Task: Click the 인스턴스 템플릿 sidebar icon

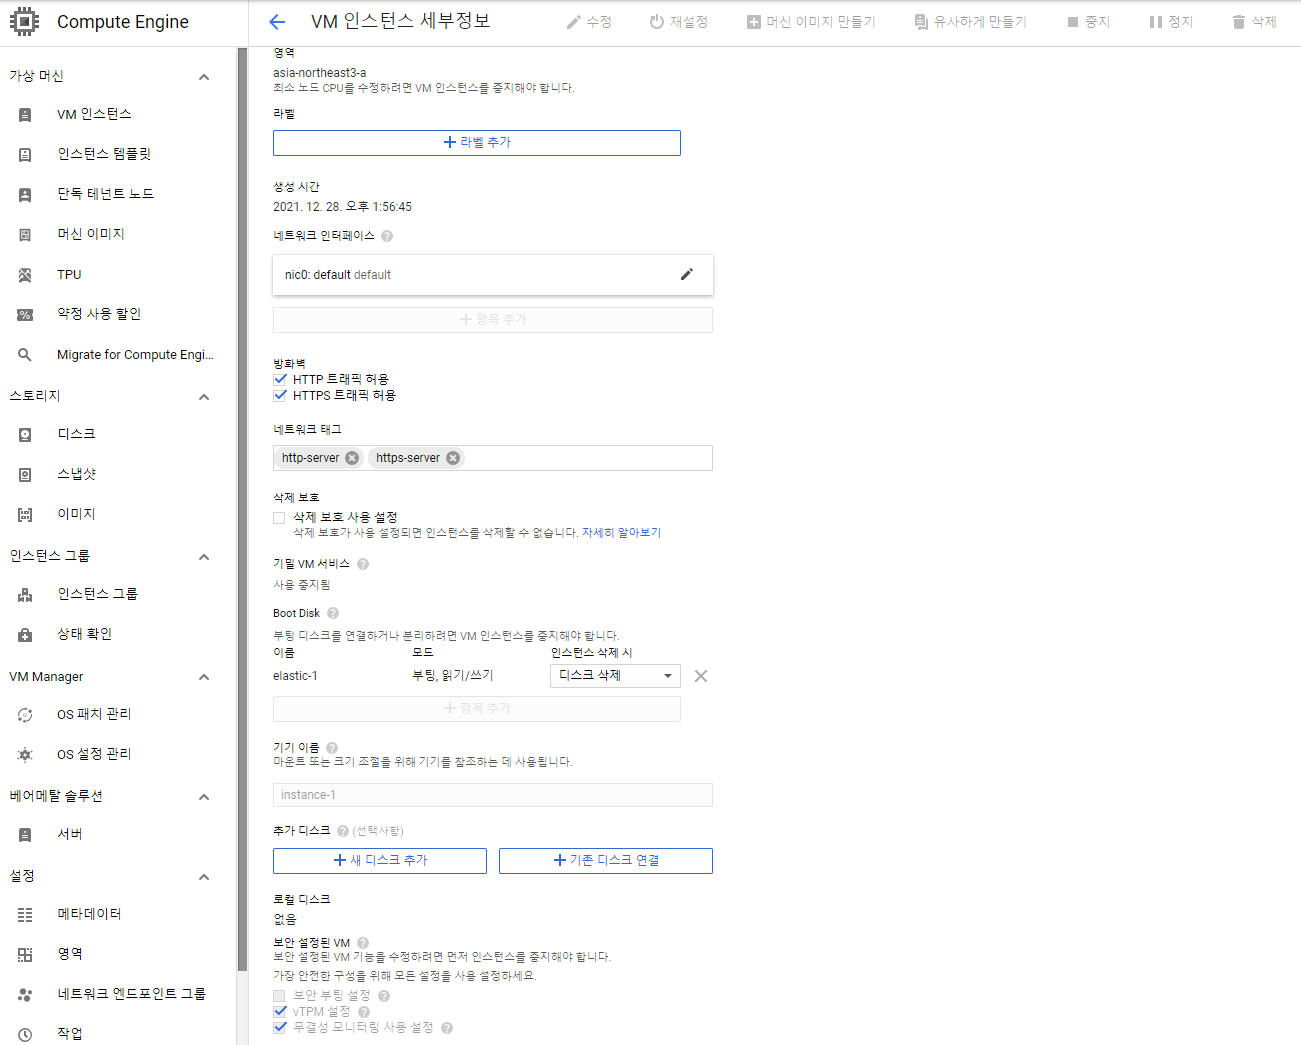Action: pyautogui.click(x=25, y=155)
